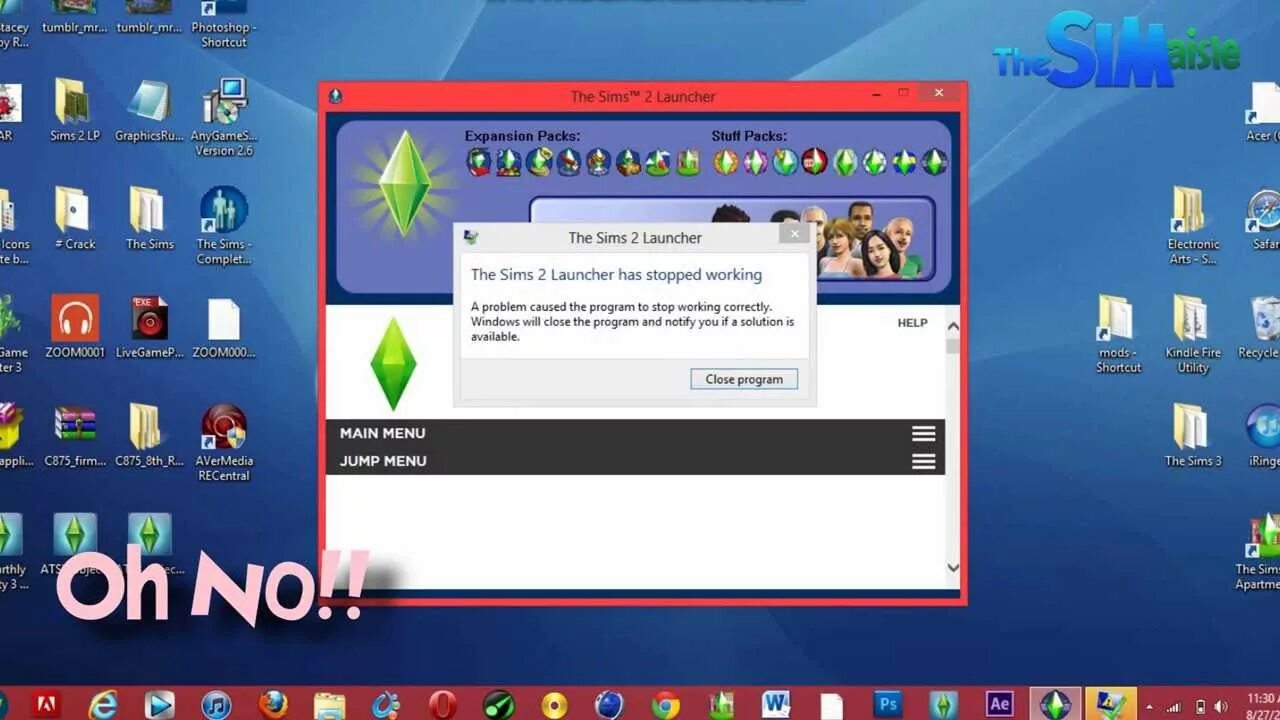Select the Kindle Fire Utility folder

1193,334
